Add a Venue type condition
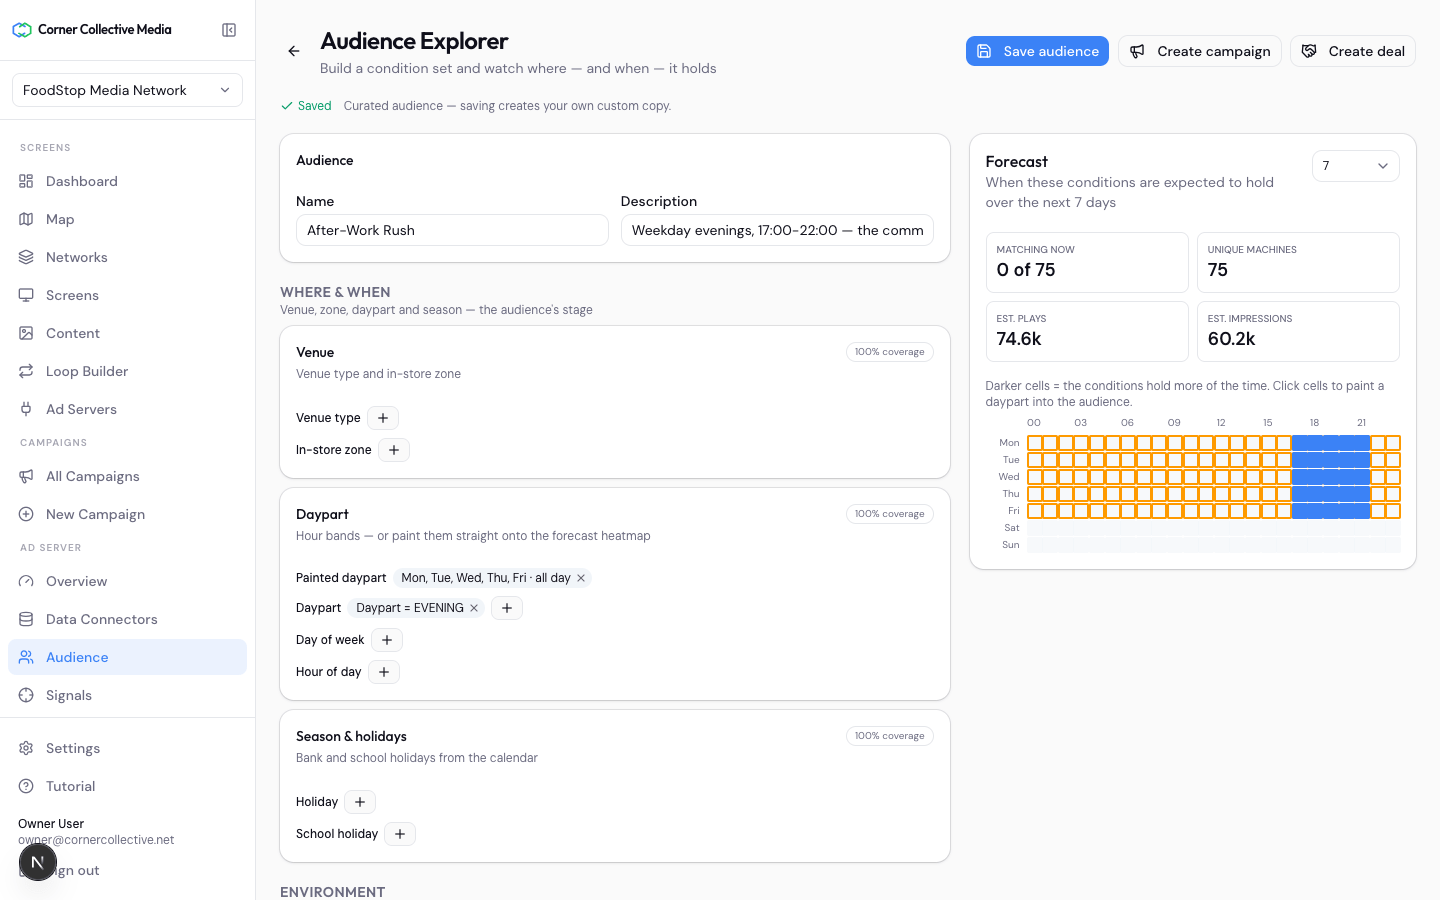This screenshot has height=900, width=1440. 383,418
